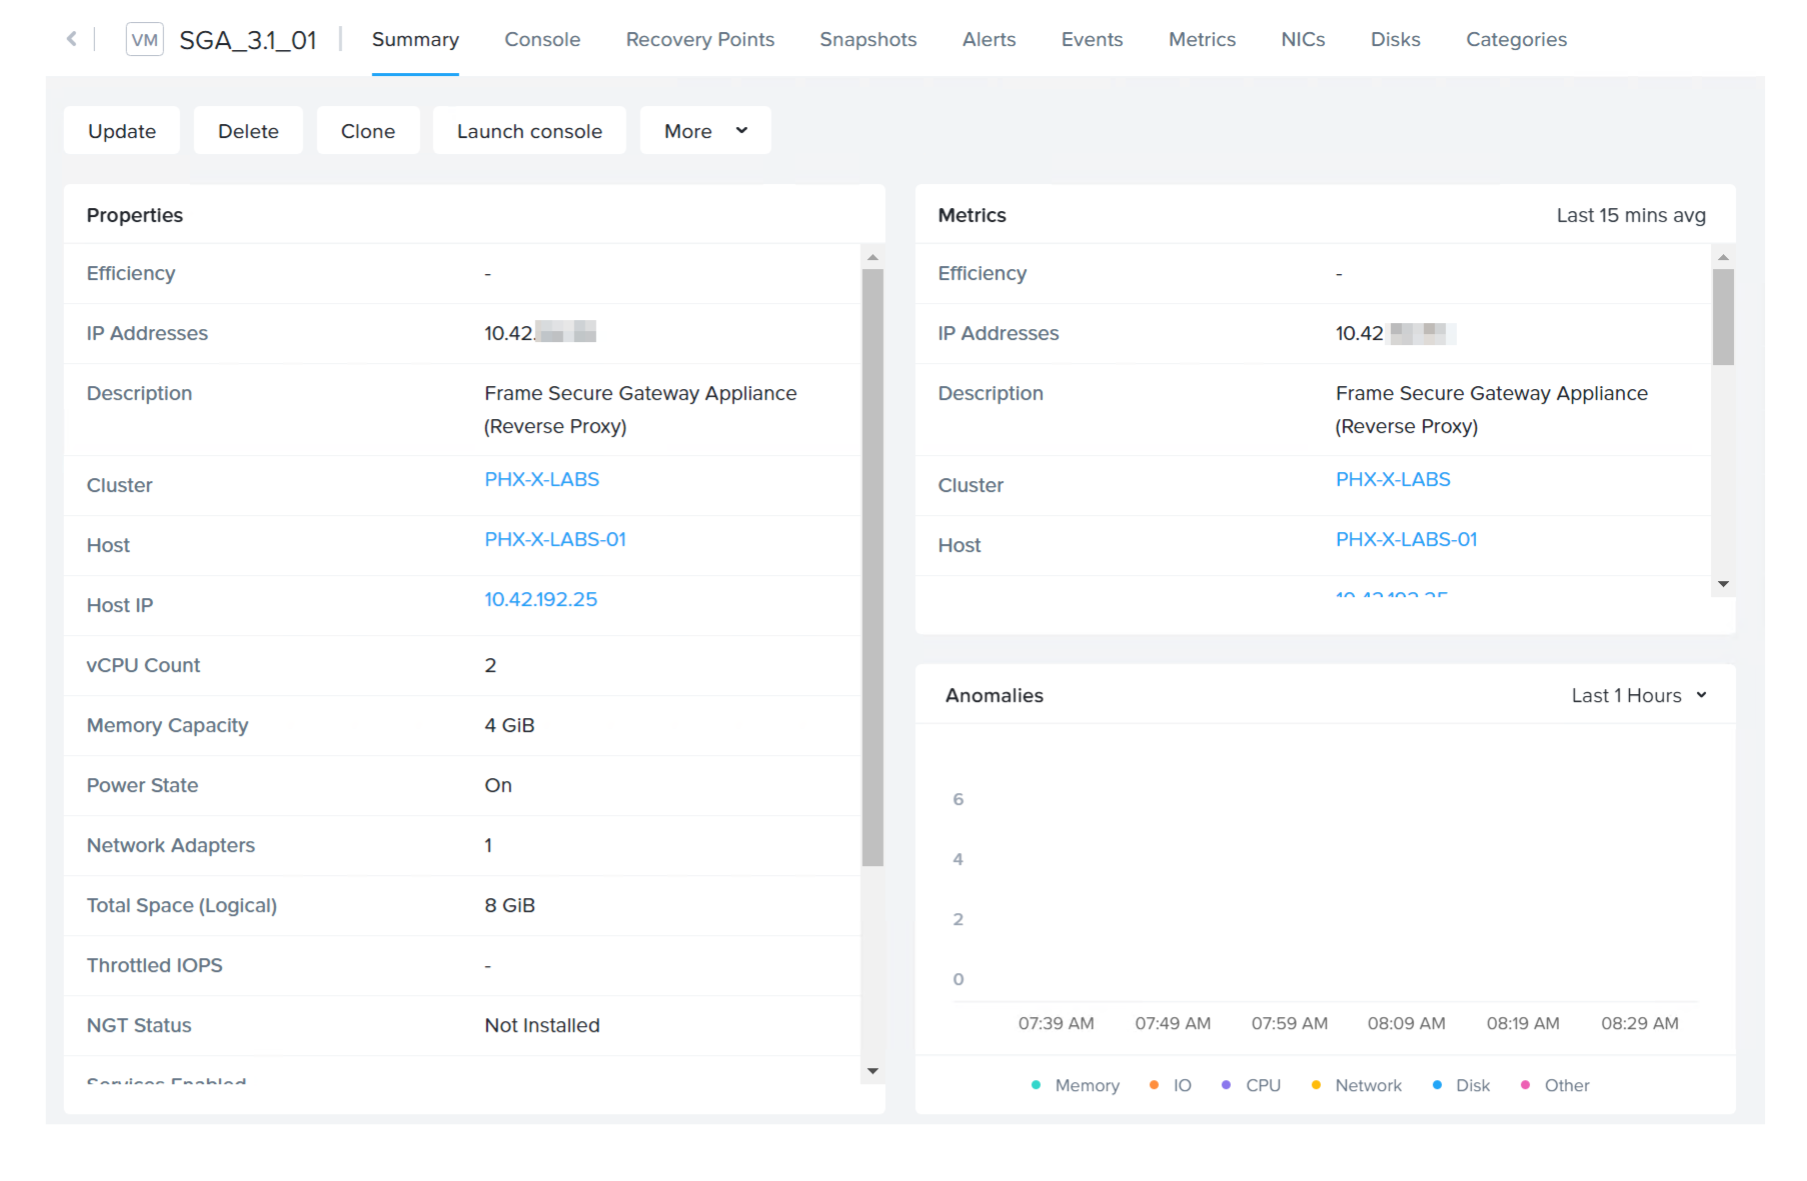The width and height of the screenshot is (1807, 1181).
Task: Toggle Network series in Anomalies legend
Action: click(1357, 1085)
